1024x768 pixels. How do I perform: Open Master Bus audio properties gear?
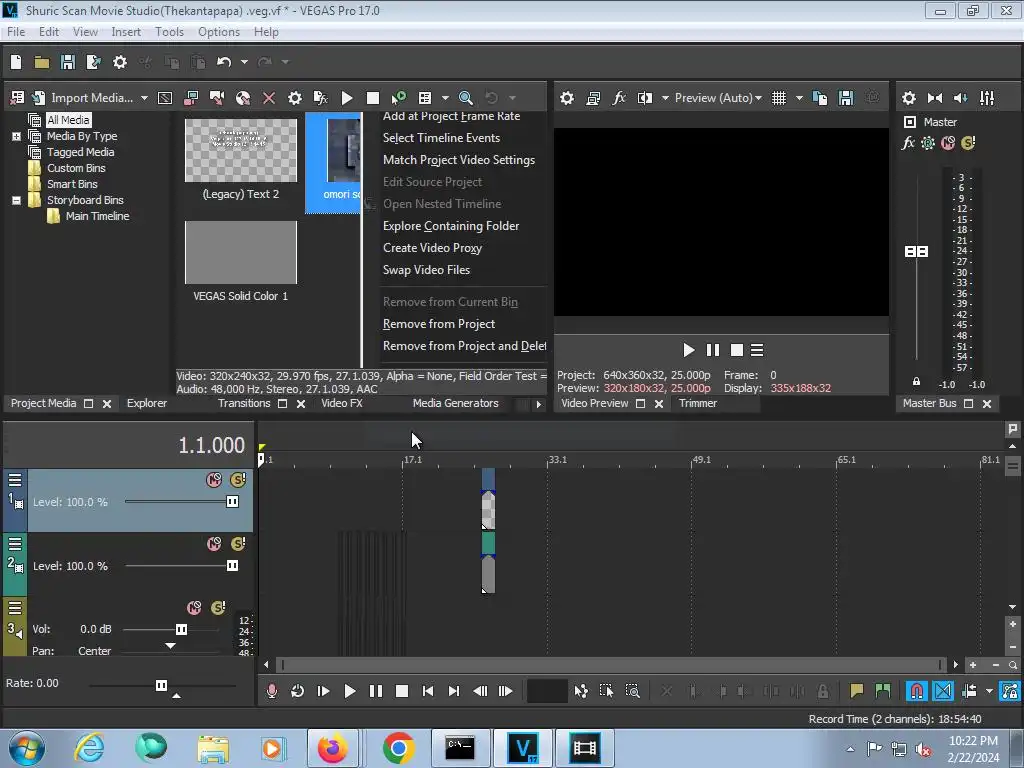coord(909,98)
